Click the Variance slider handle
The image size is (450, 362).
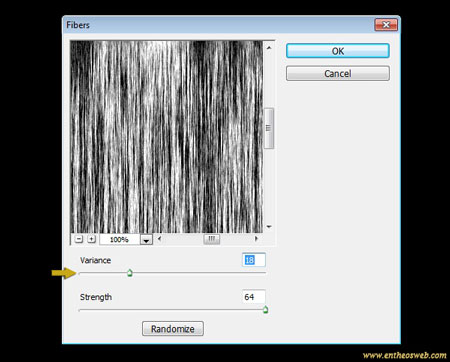(130, 273)
